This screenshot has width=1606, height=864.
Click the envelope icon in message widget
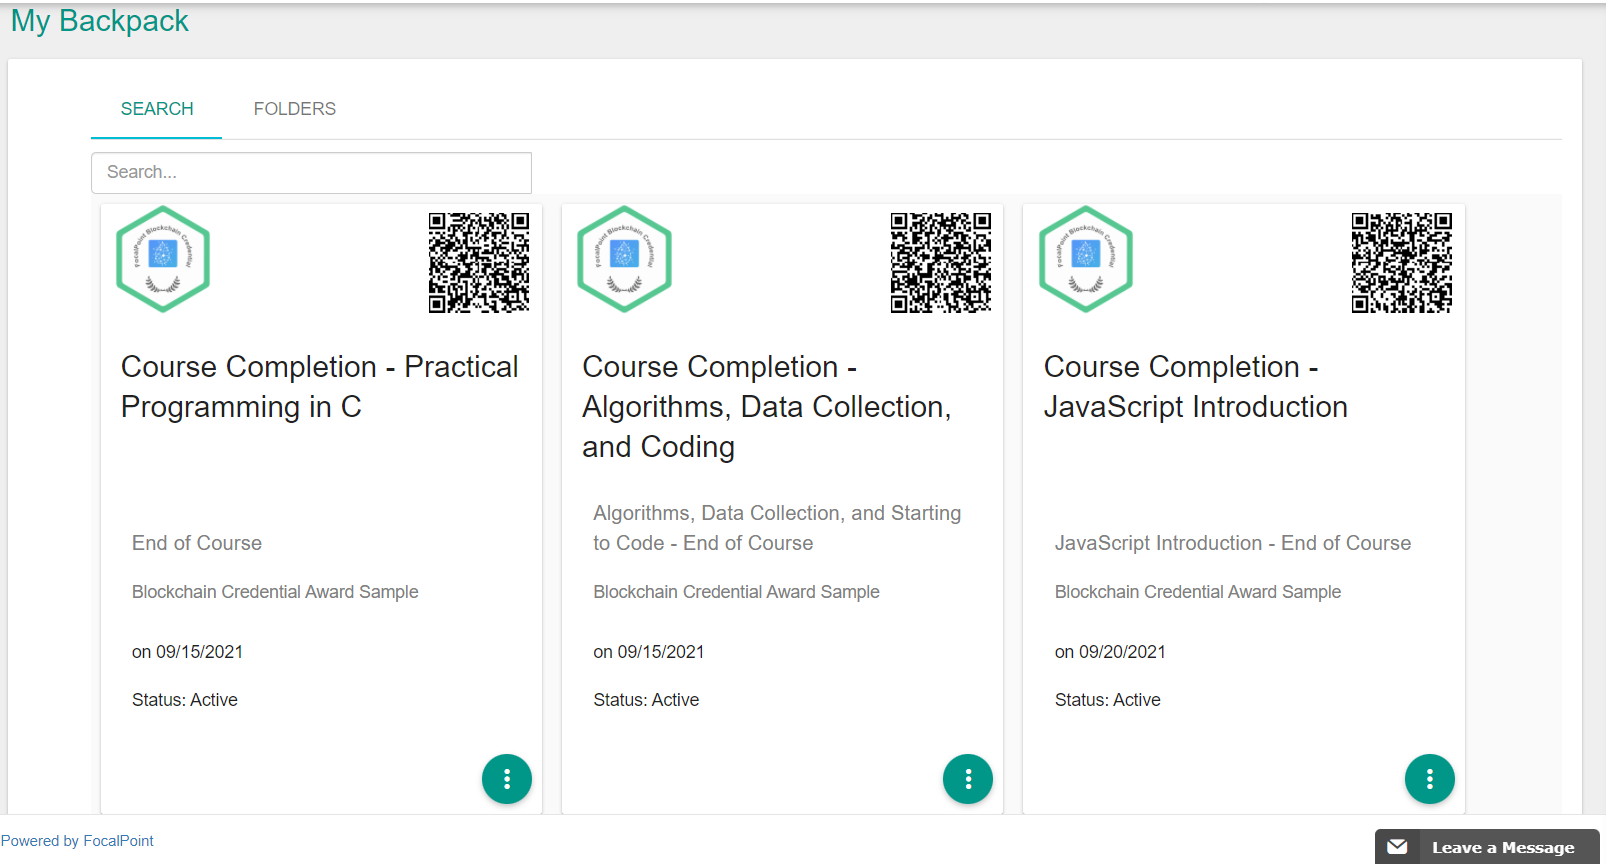pos(1397,847)
